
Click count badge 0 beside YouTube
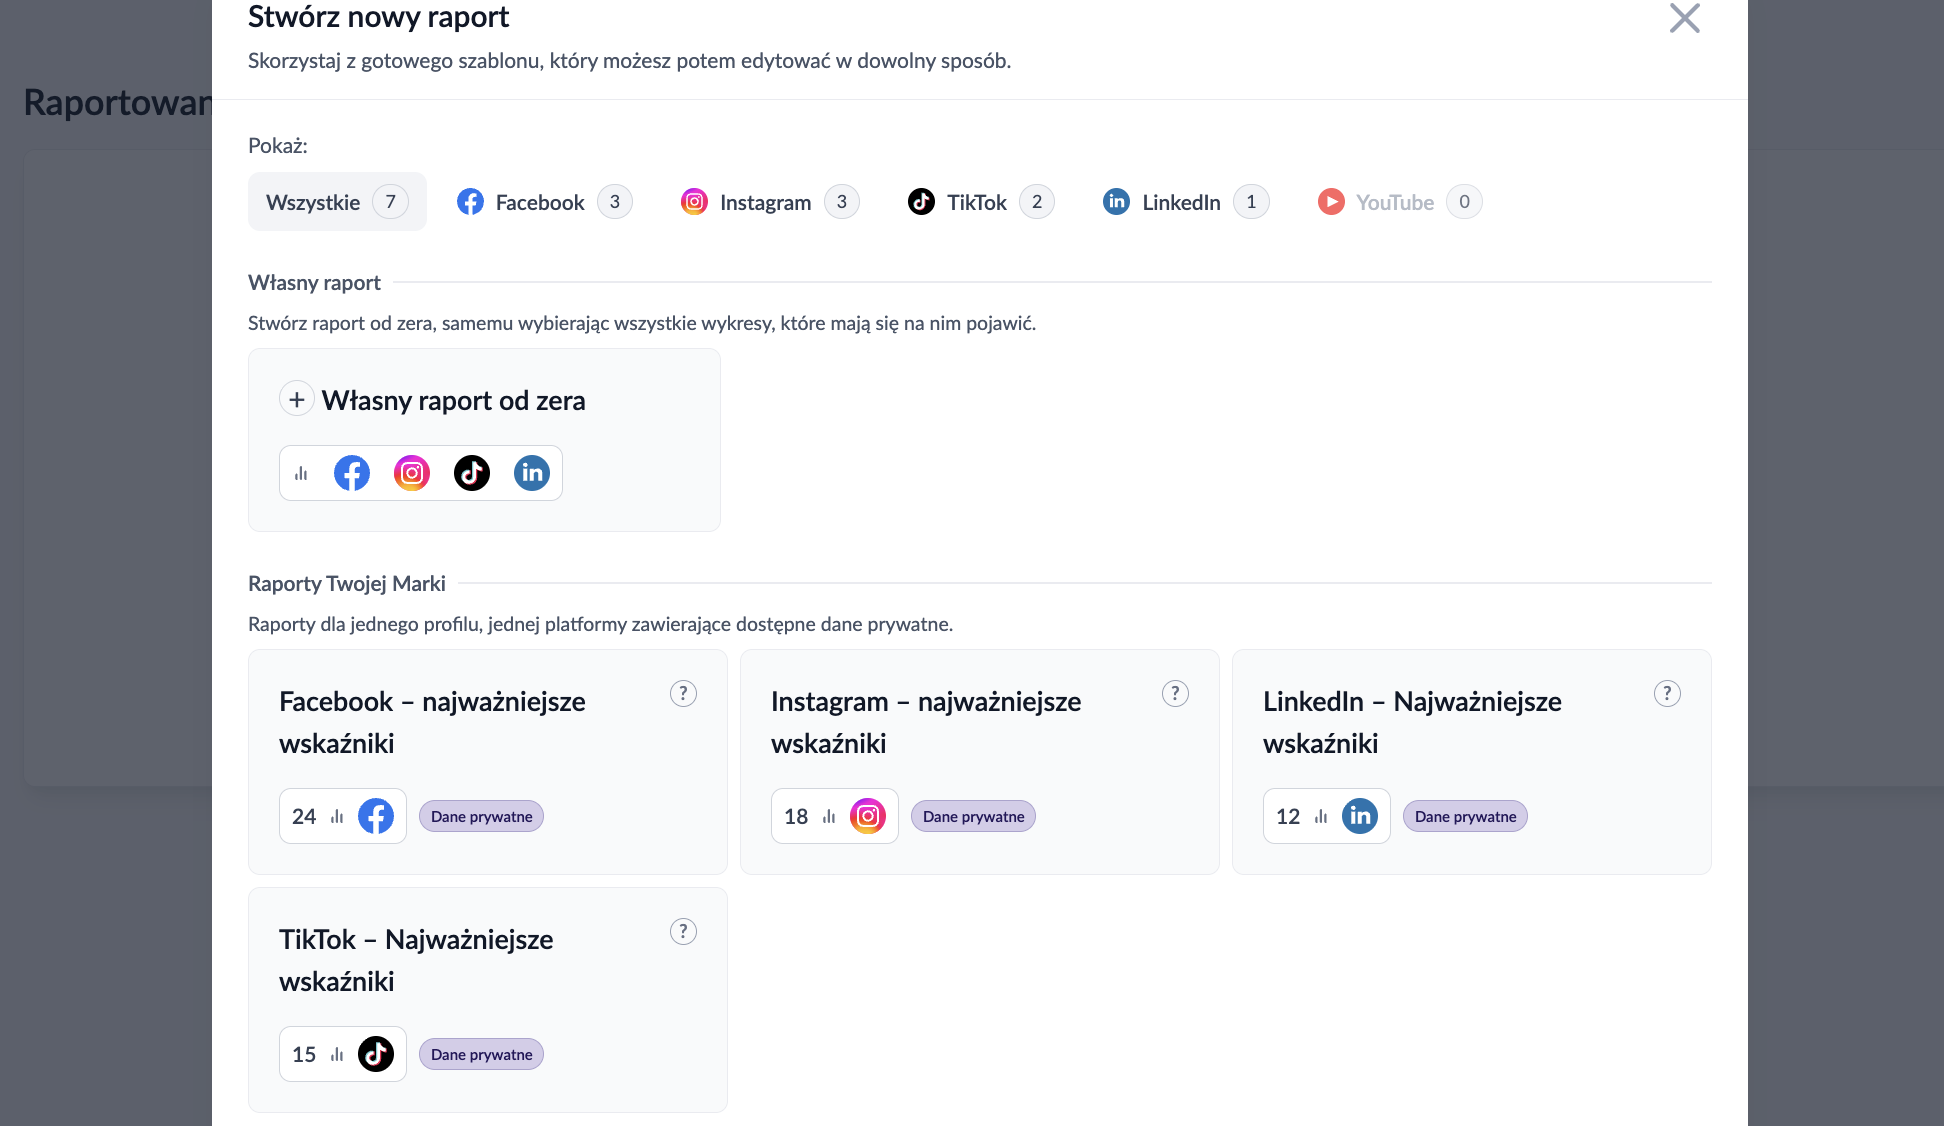[x=1464, y=202]
